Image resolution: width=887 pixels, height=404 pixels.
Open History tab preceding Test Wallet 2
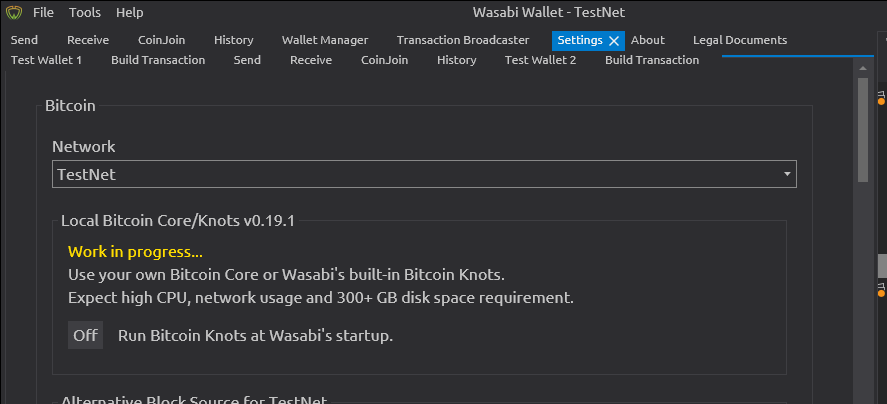(457, 60)
